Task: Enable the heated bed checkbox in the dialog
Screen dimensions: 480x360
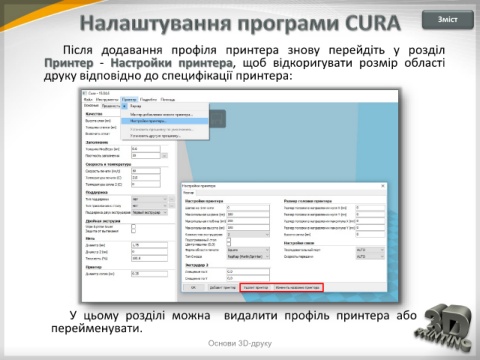Action: tap(229, 240)
